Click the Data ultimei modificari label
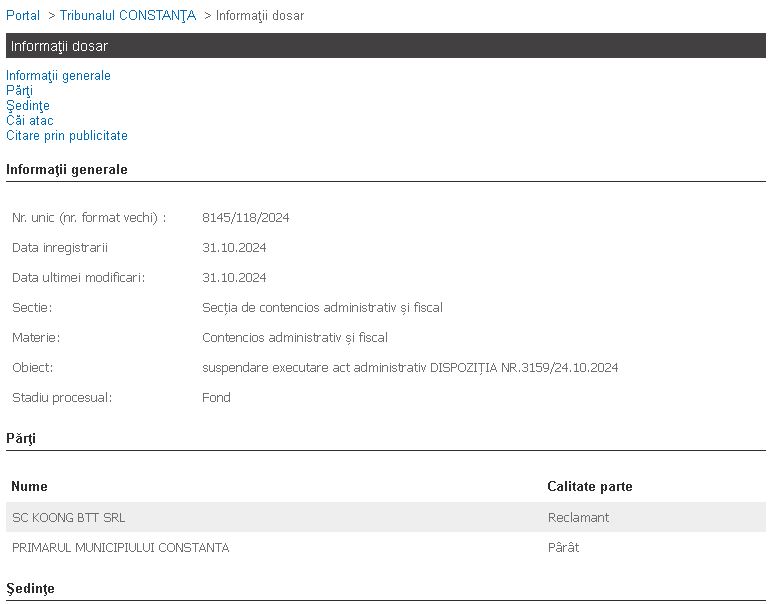This screenshot has height=604, width=777. 79,277
